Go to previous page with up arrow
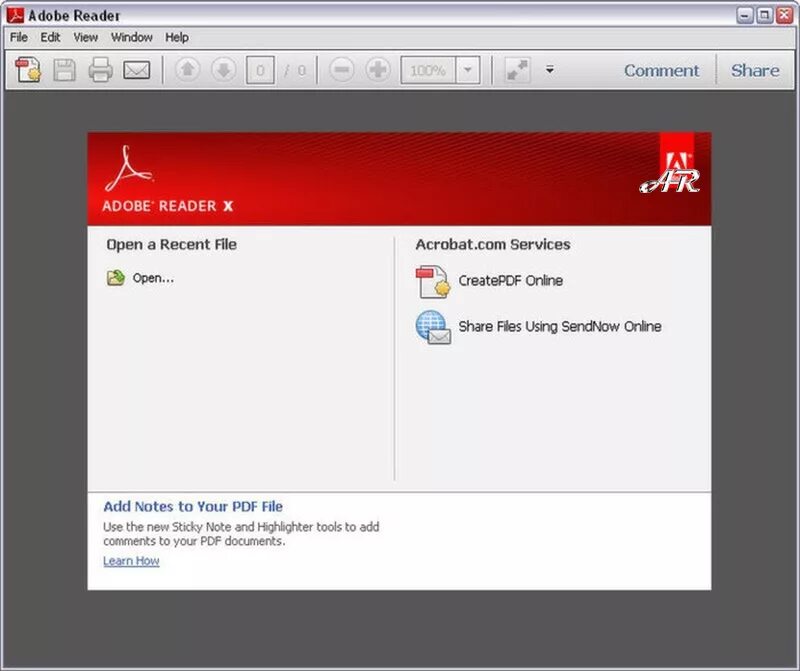800x671 pixels. click(187, 69)
